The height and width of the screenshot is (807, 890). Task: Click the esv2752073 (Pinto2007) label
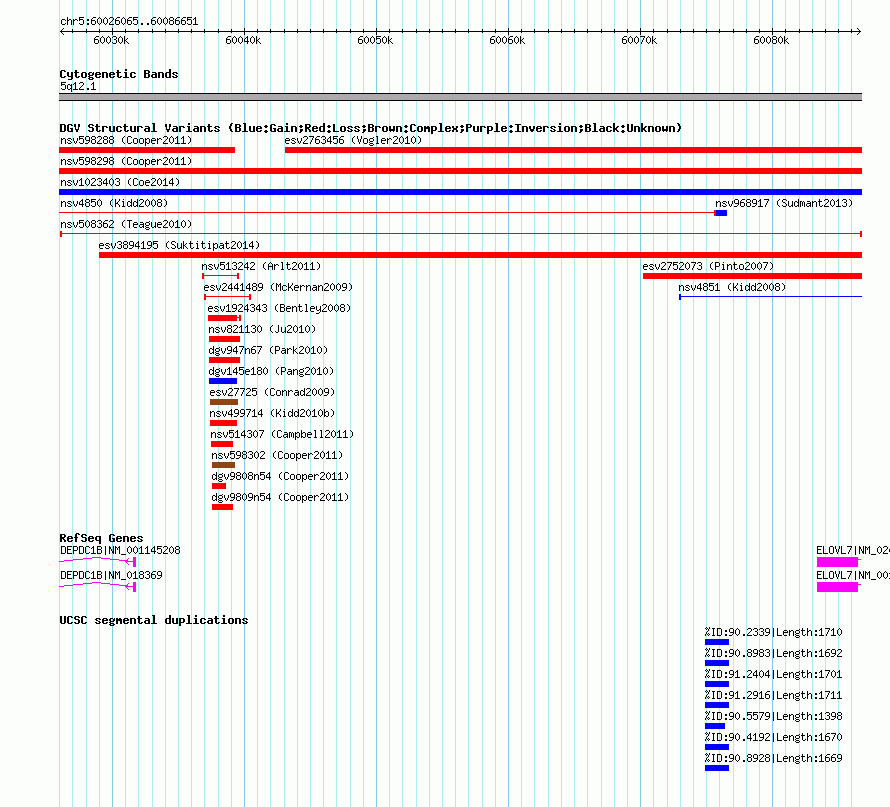[708, 266]
